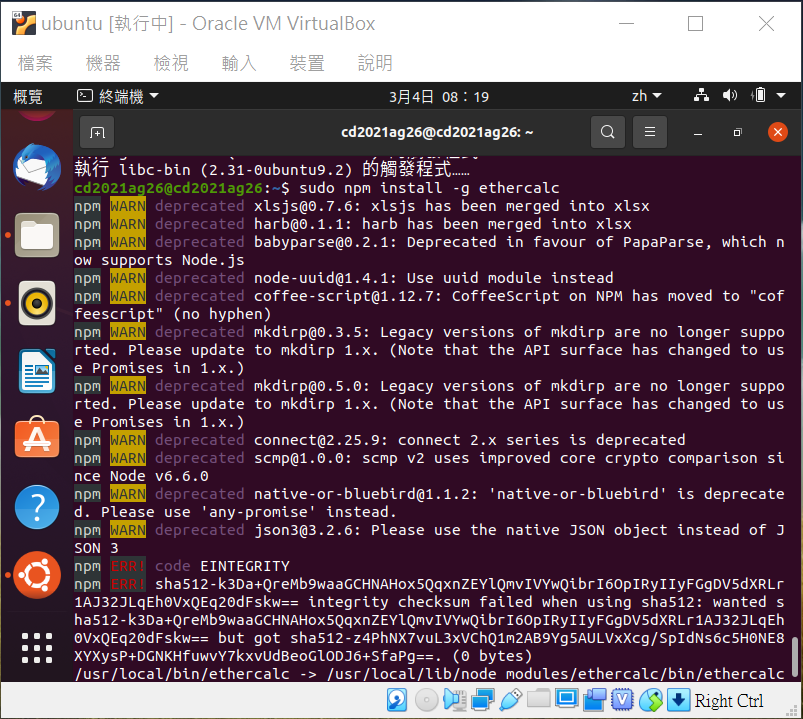
Task: Minimize the VirtualBox window
Action: click(626, 24)
